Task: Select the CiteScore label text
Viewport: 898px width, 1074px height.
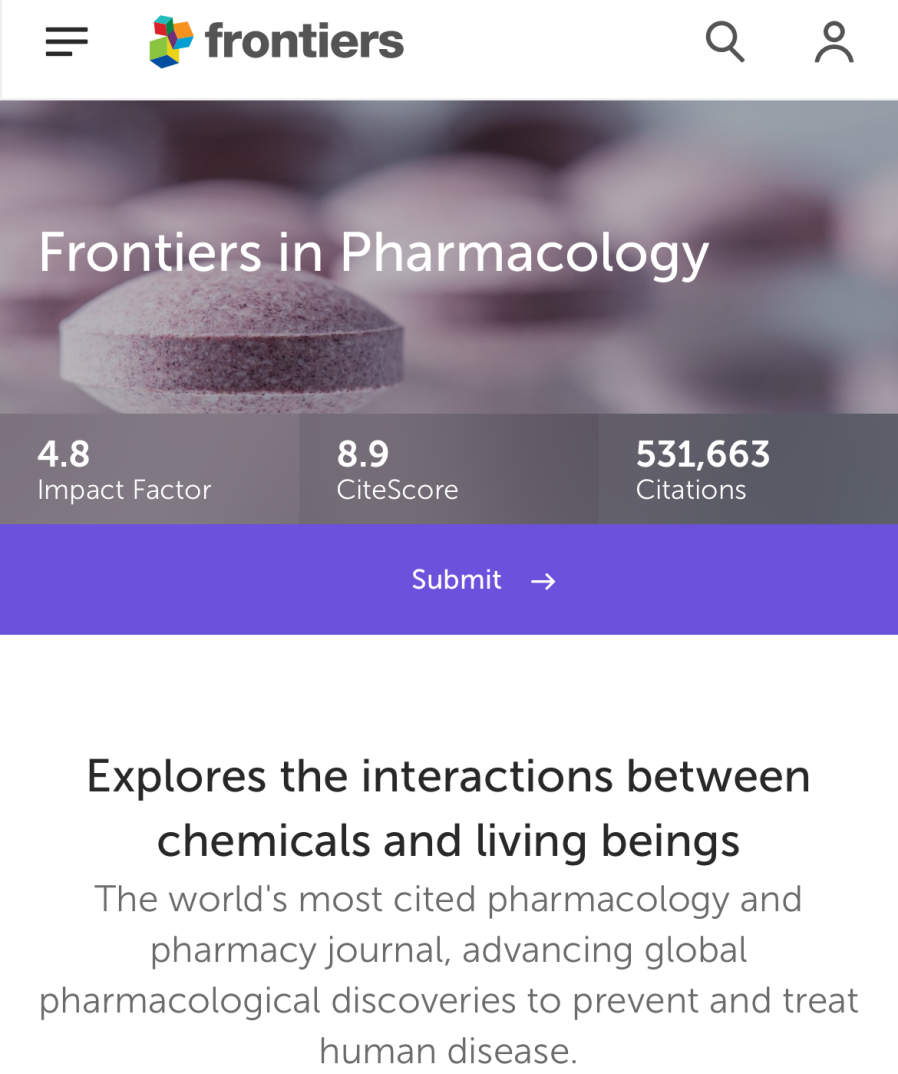Action: [x=397, y=490]
